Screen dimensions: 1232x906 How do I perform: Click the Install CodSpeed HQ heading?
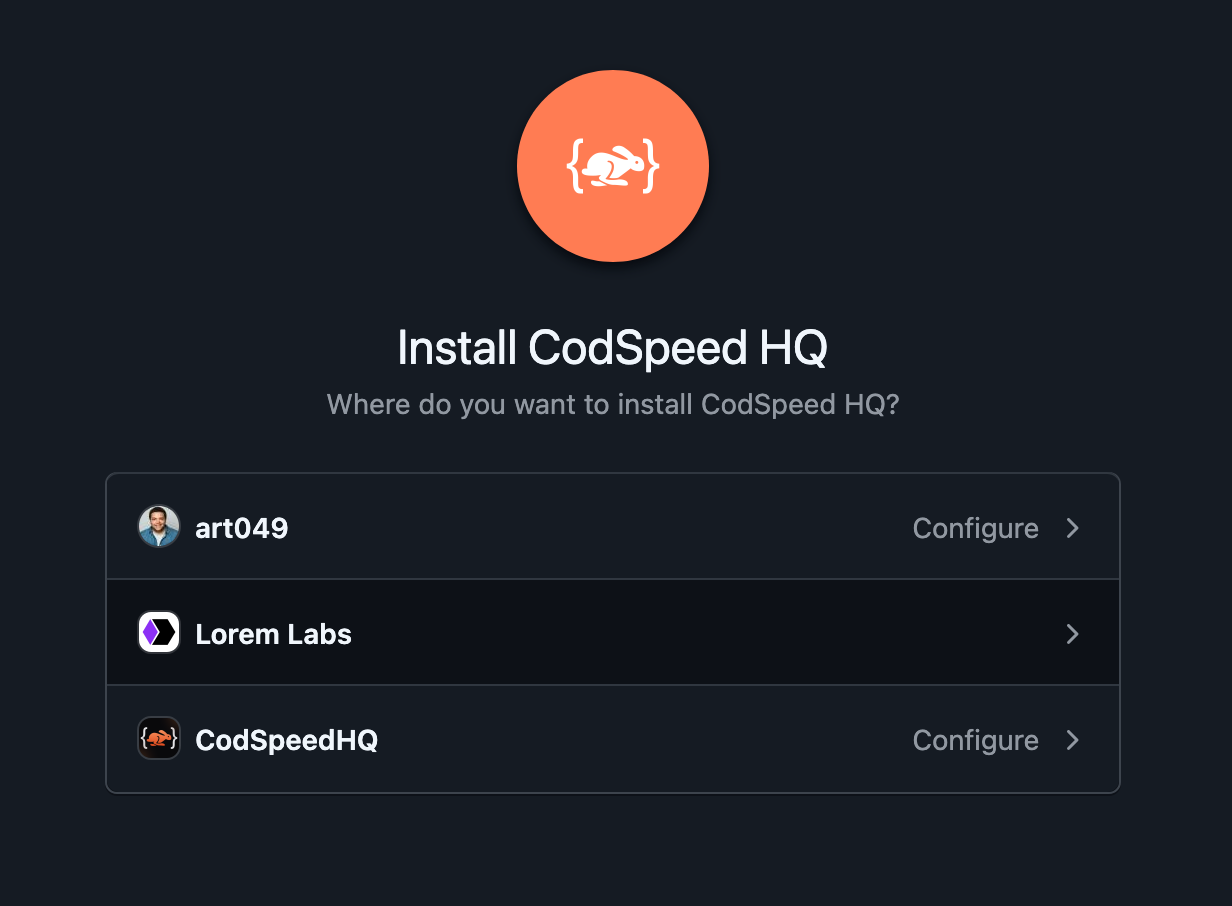tap(612, 348)
